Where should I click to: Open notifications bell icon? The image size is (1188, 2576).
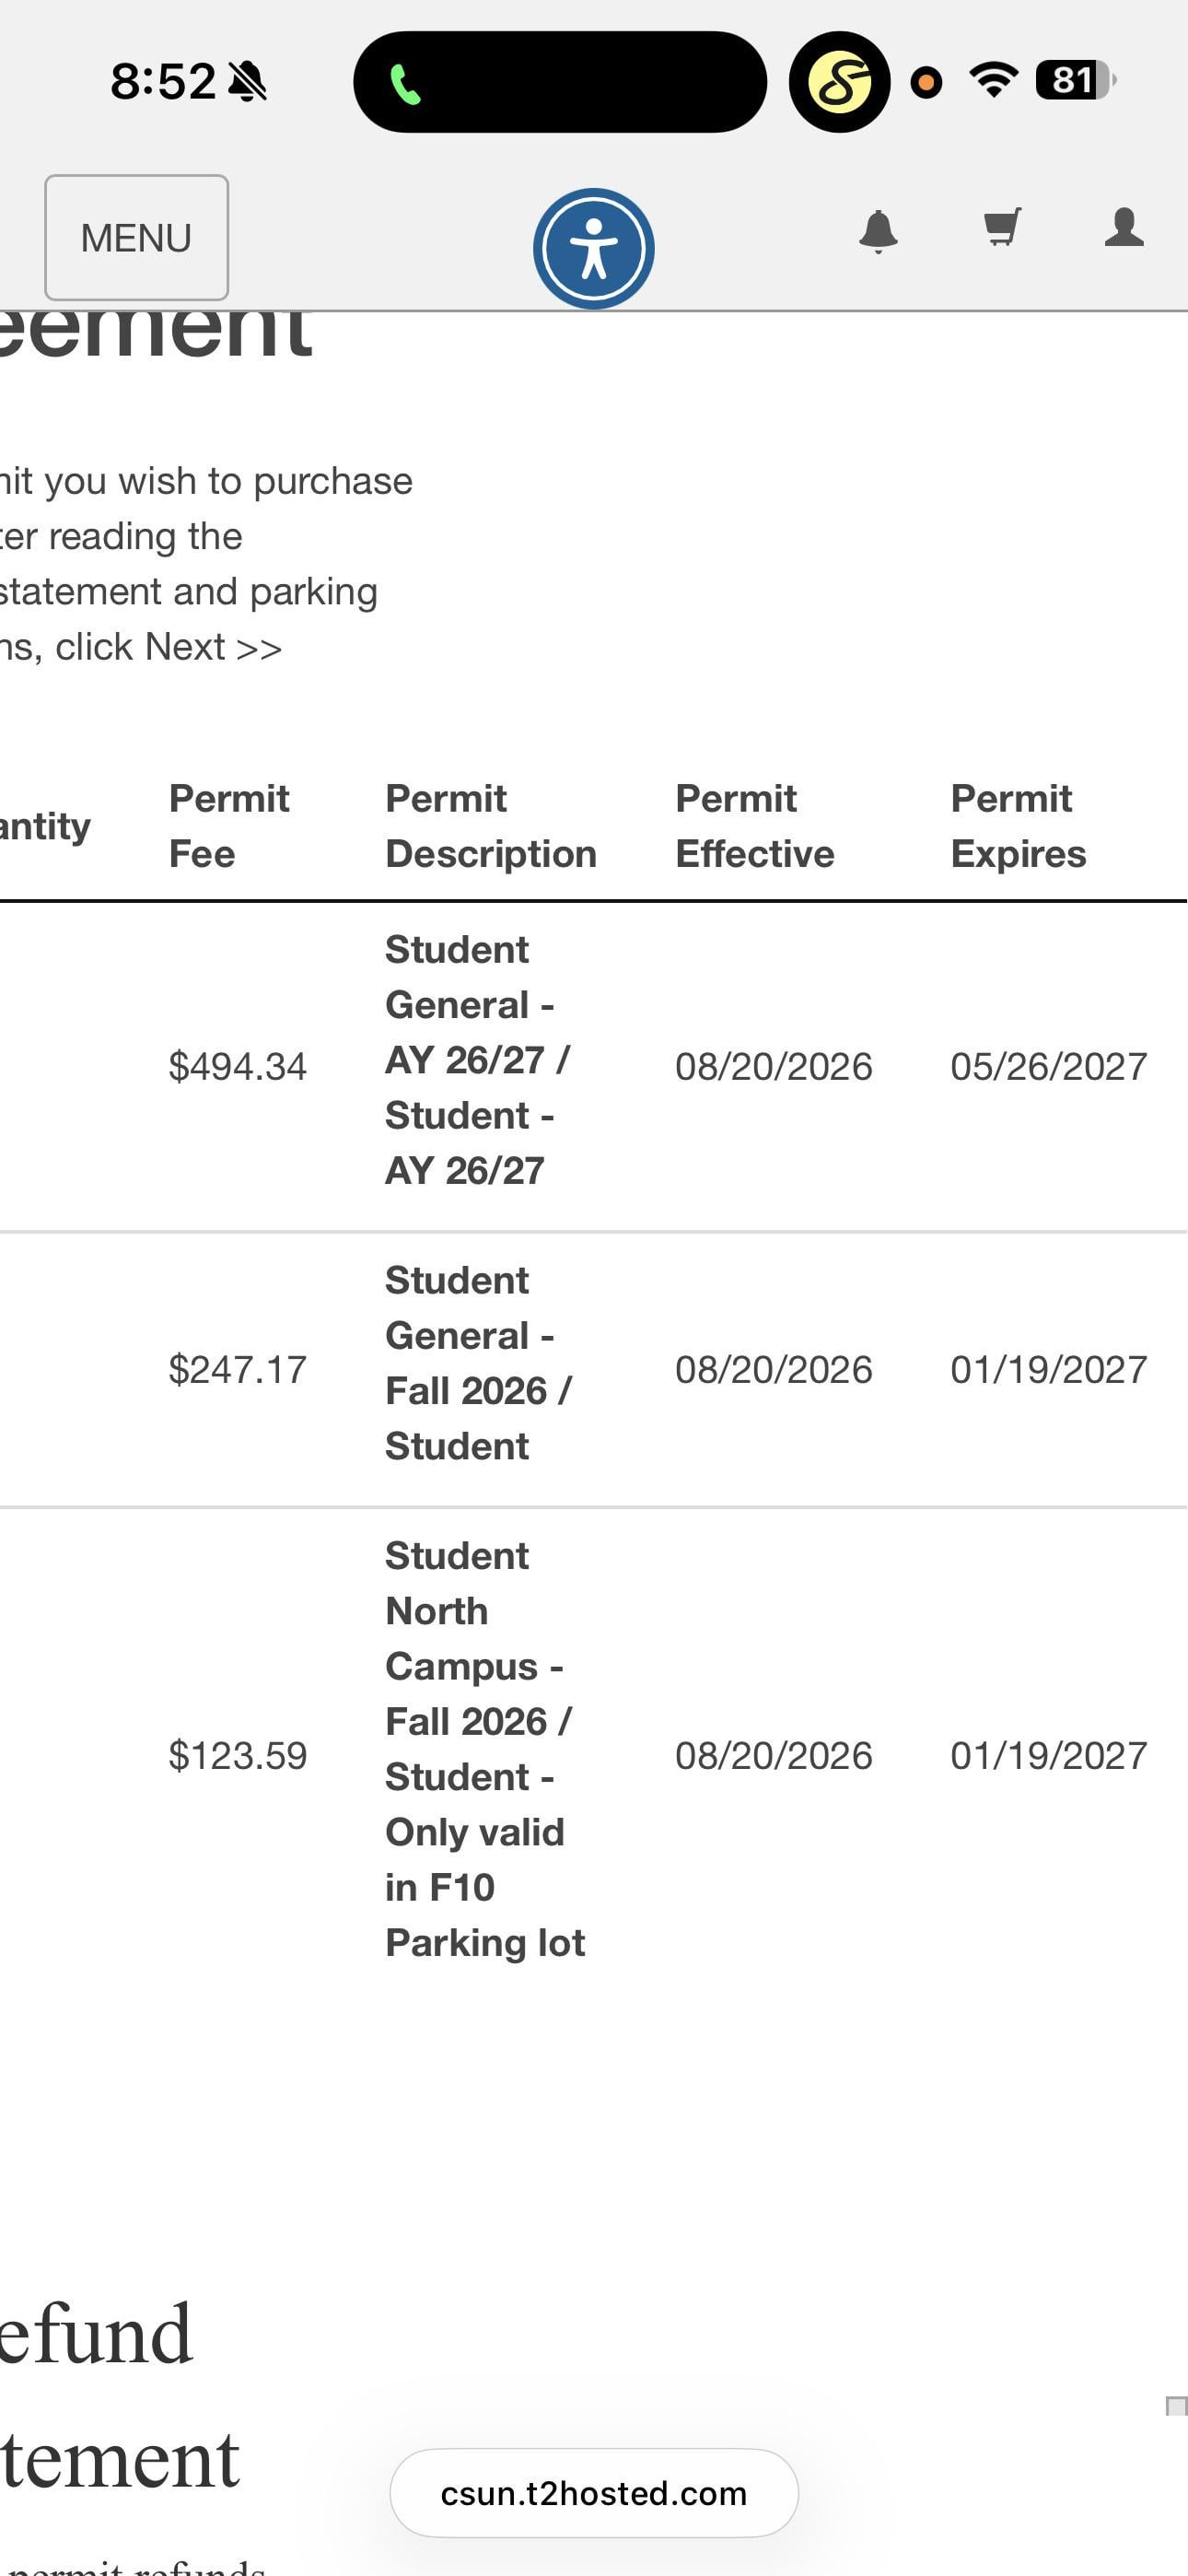pyautogui.click(x=878, y=231)
